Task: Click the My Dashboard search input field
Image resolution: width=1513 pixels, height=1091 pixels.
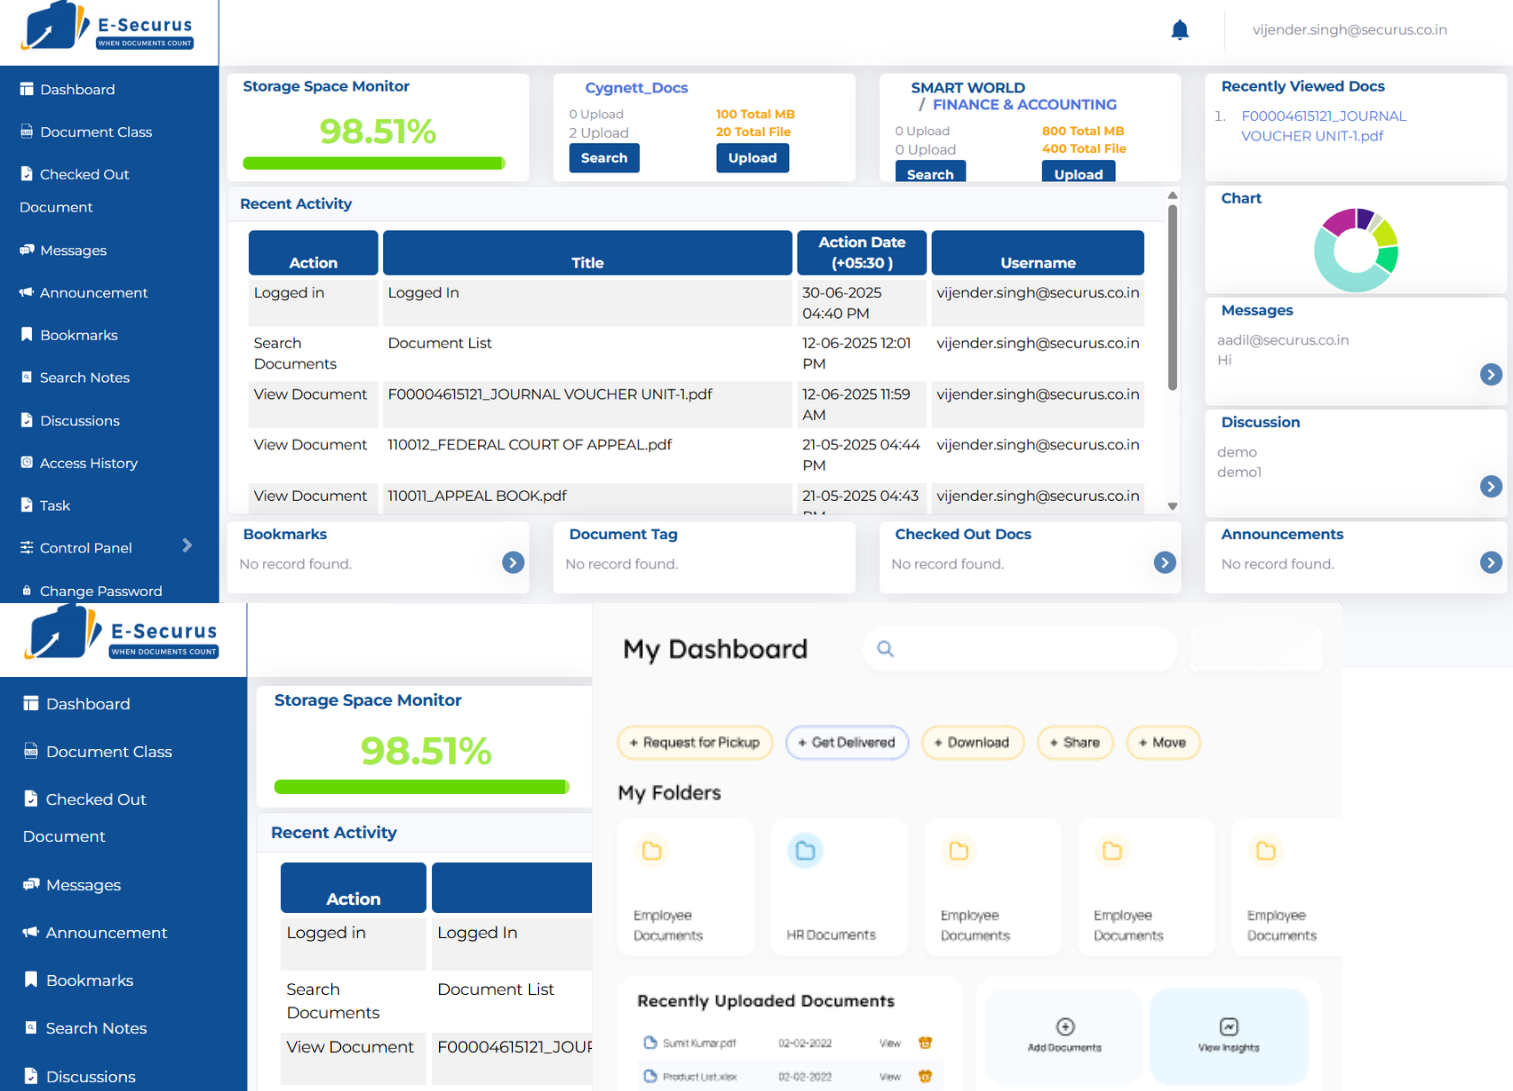Action: (1030, 649)
